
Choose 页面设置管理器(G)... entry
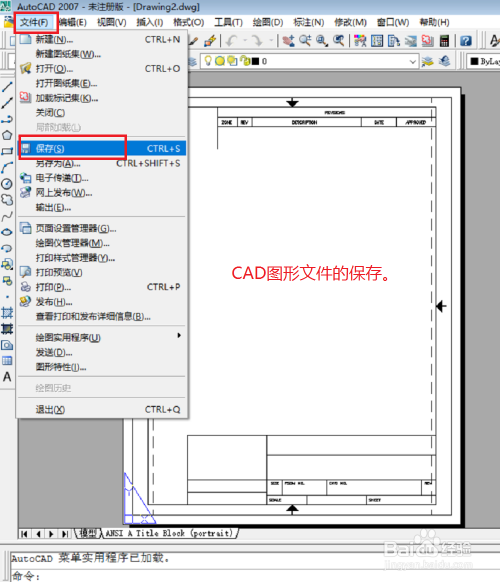102,228
